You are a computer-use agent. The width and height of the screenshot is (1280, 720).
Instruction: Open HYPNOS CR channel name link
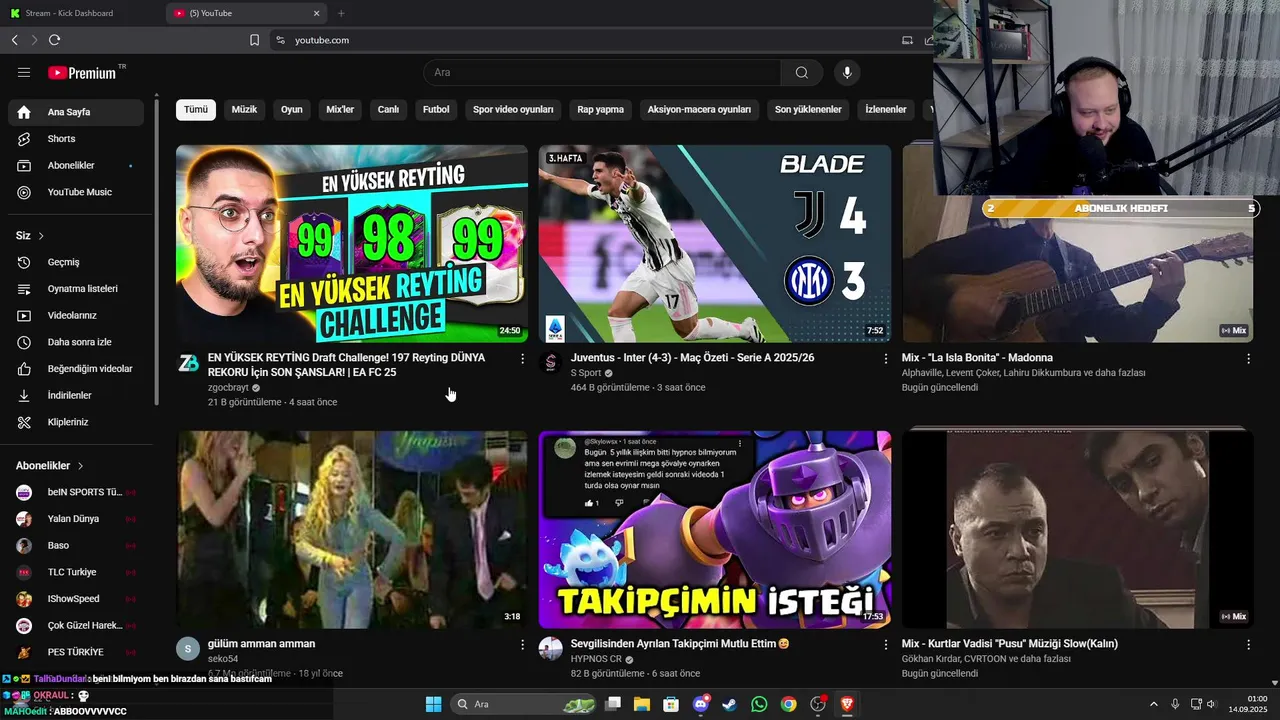click(596, 659)
